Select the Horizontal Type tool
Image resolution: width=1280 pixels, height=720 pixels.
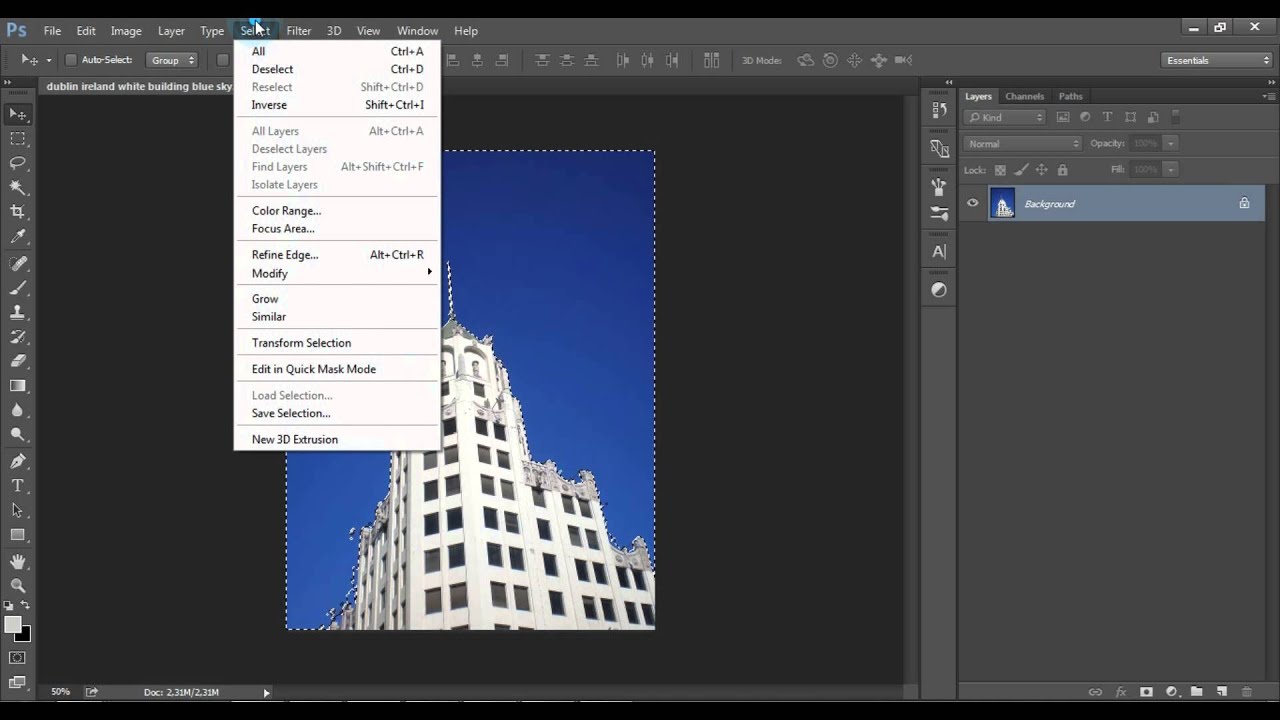(x=18, y=485)
